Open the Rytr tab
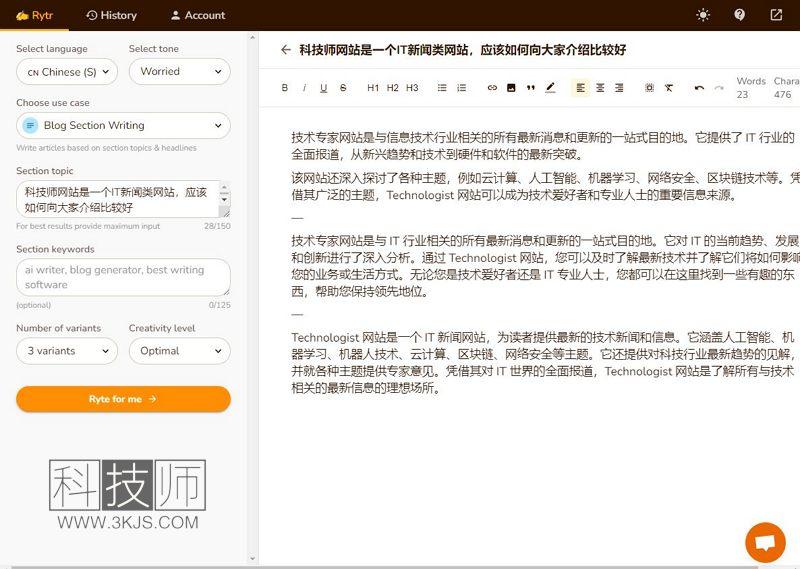Screen dimensions: 800x569 click(x=34, y=15)
